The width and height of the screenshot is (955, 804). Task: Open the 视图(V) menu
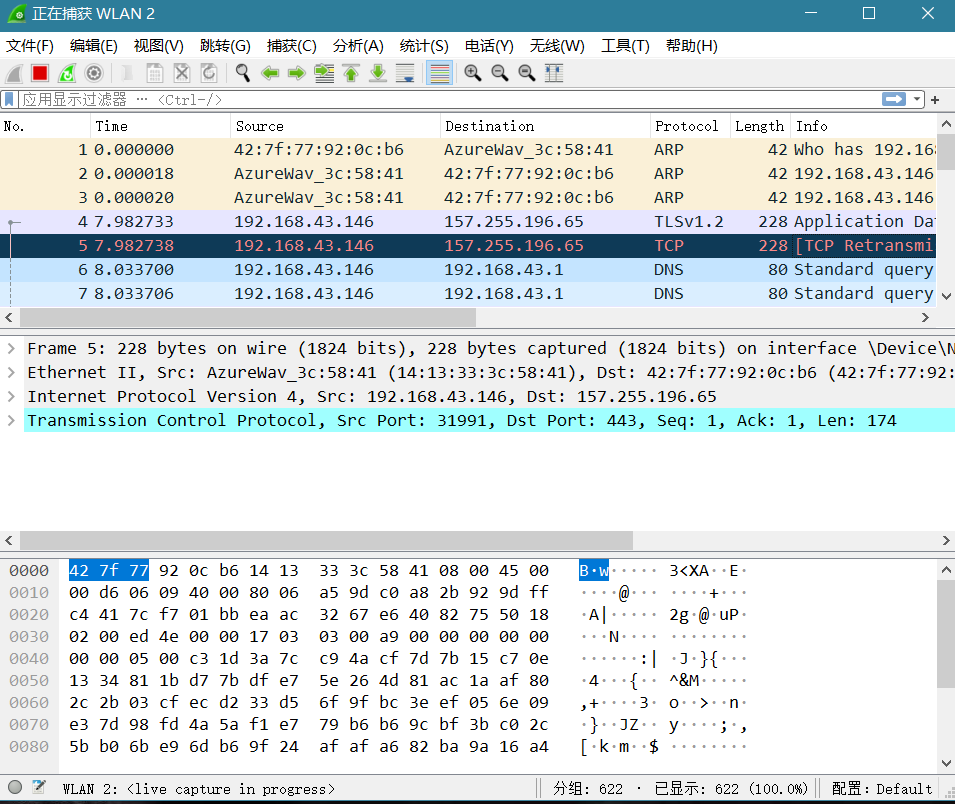(158, 46)
